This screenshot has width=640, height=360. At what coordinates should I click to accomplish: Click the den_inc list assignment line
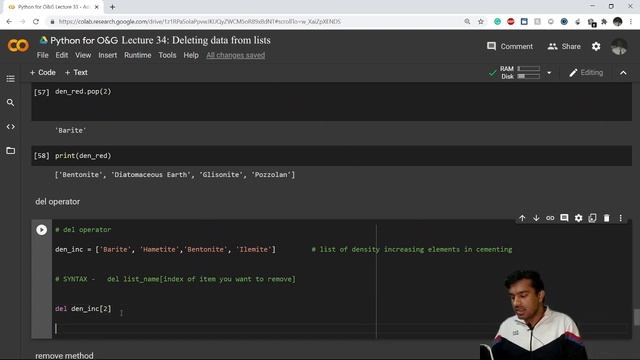point(165,249)
